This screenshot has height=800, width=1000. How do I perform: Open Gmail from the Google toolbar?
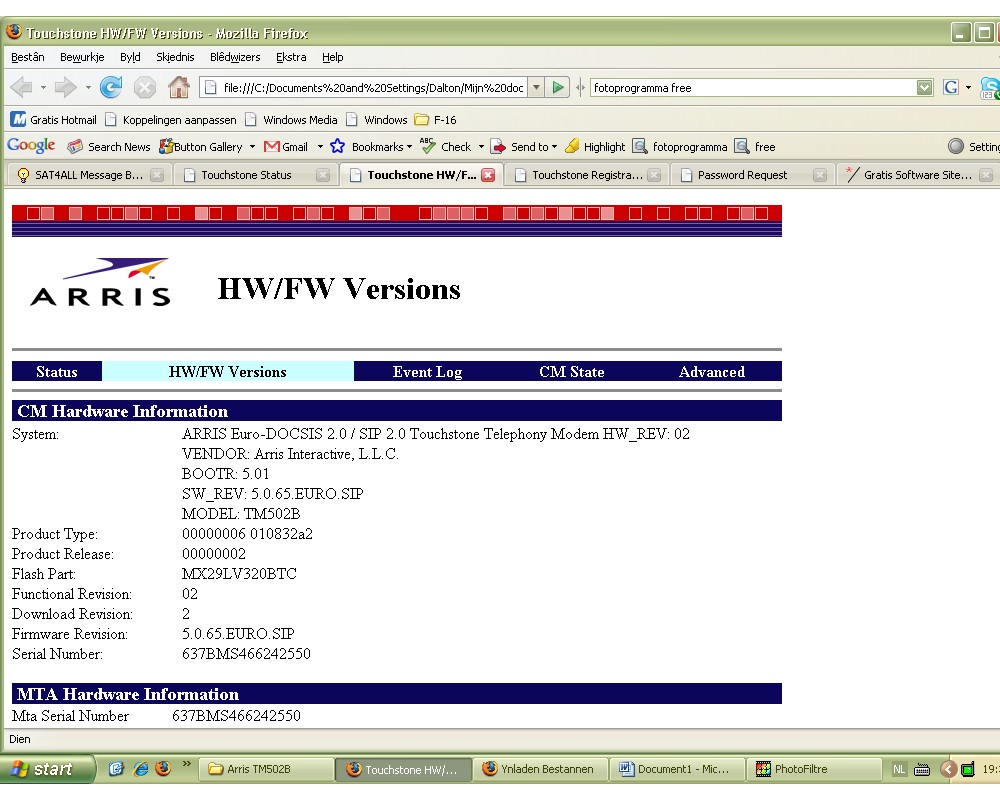[286, 147]
